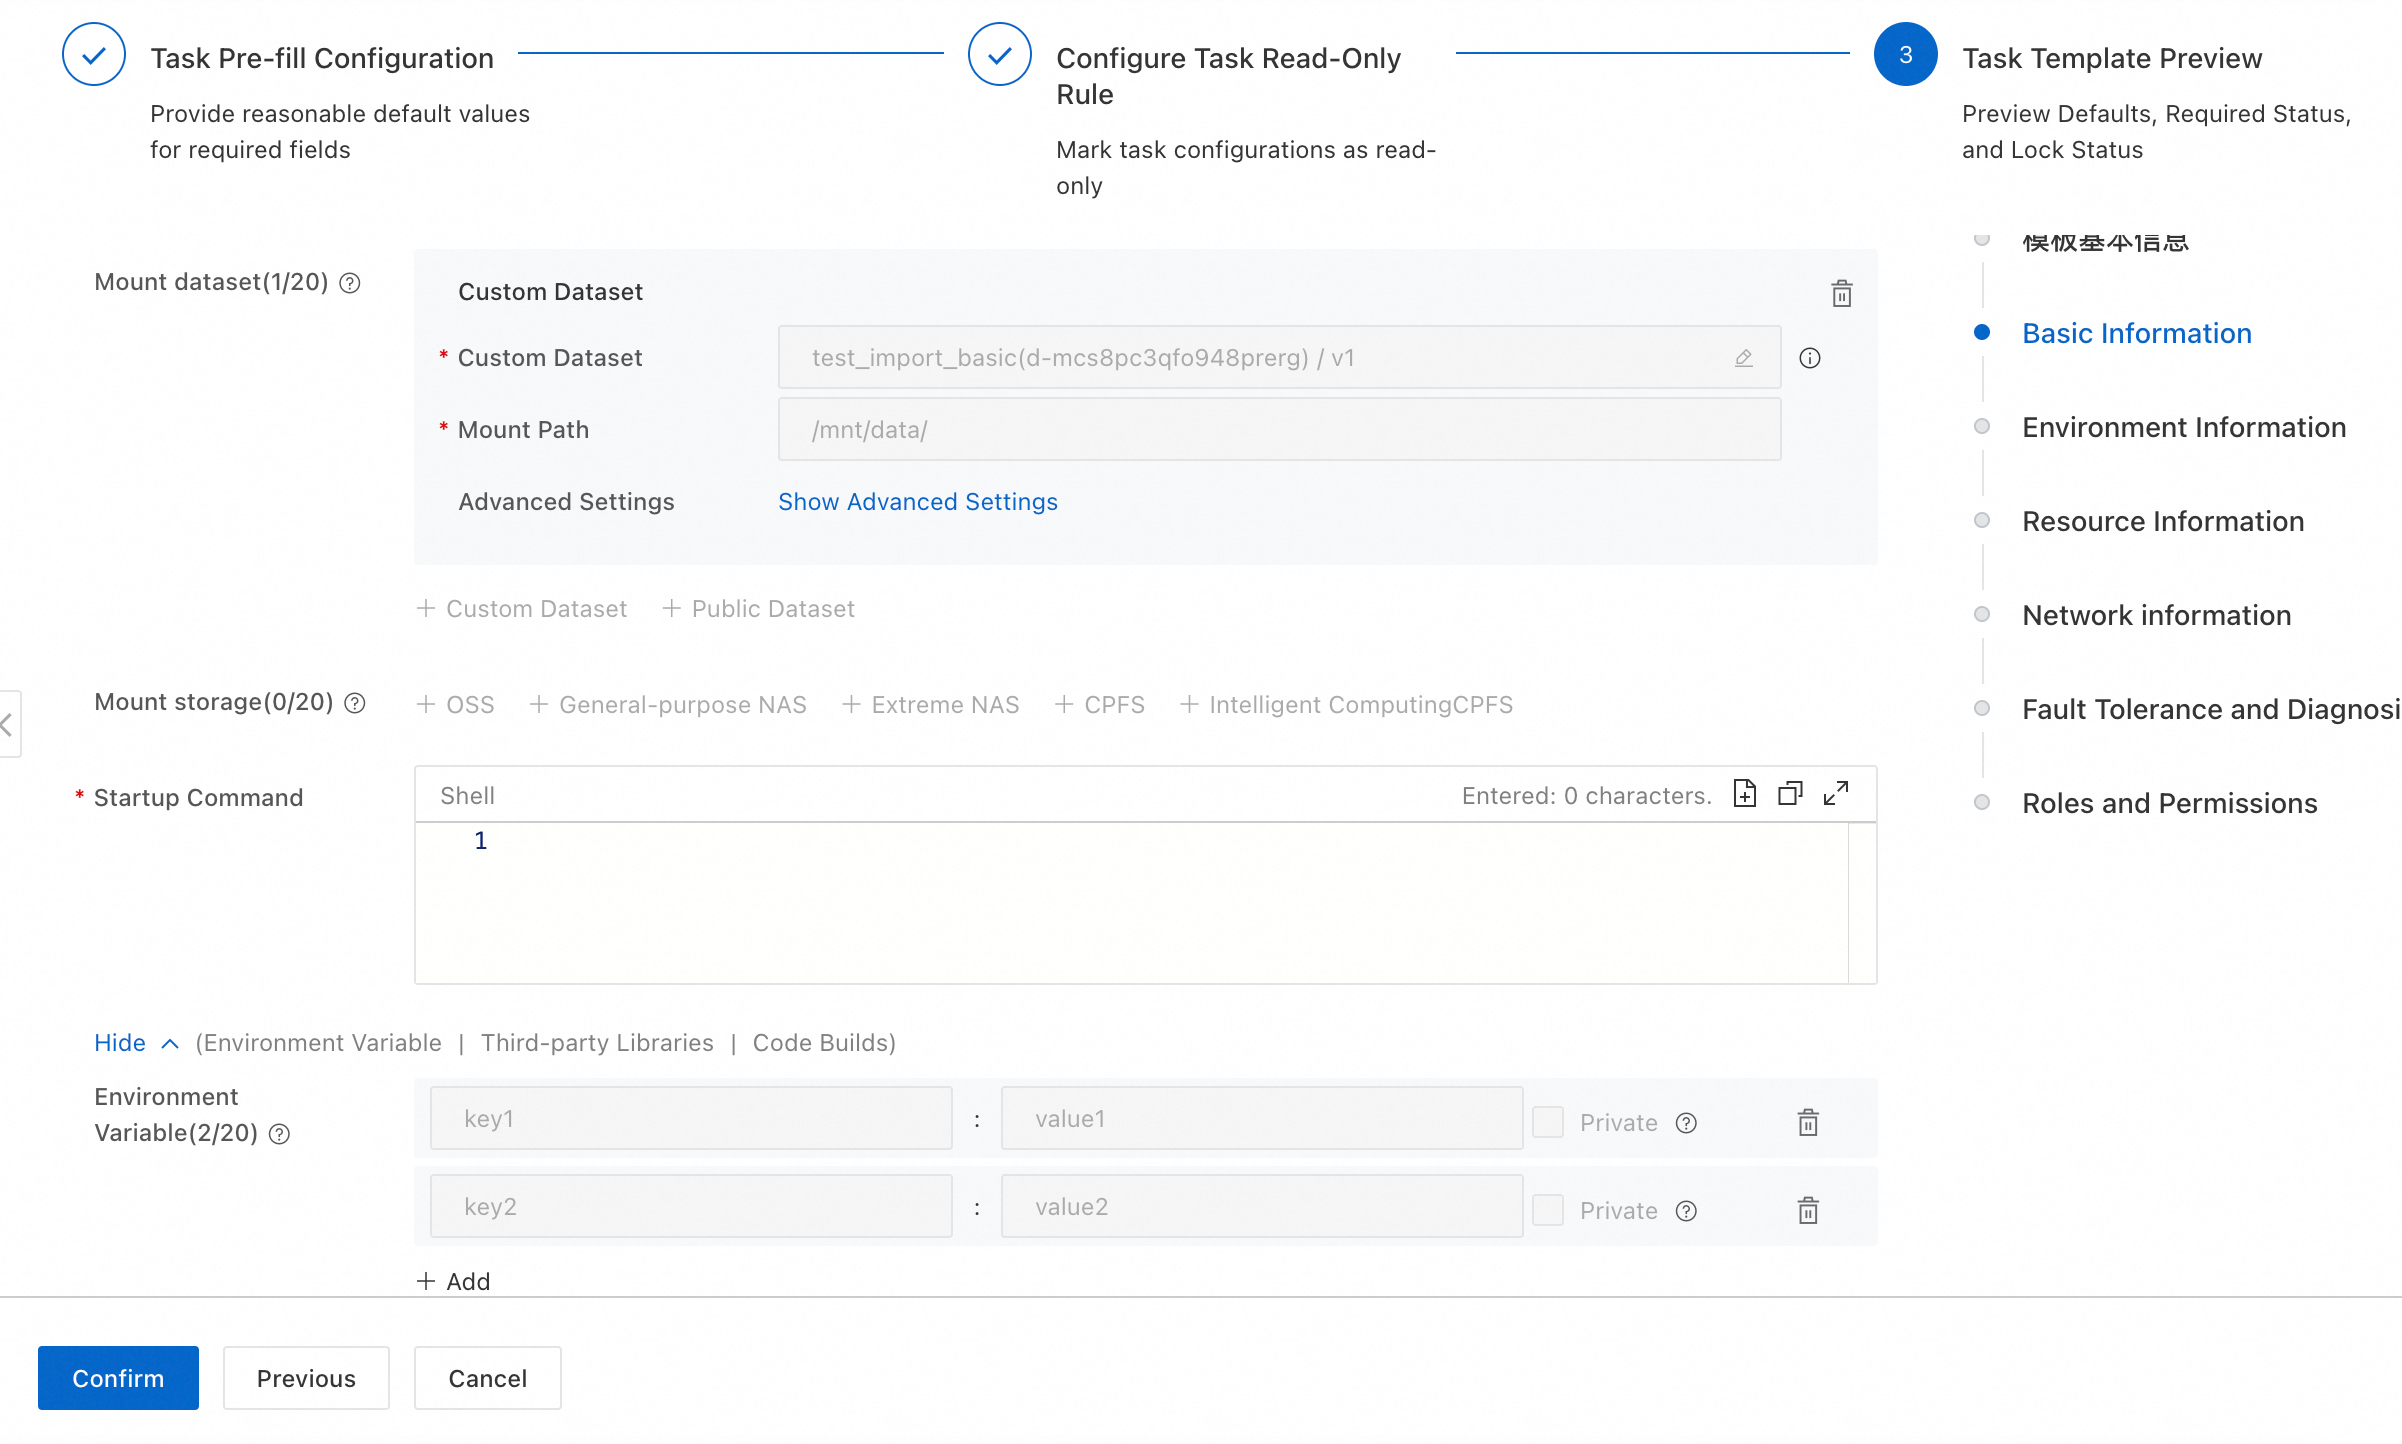Show Advanced Settings for custom dataset
This screenshot has width=2402, height=1444.
[x=917, y=502]
